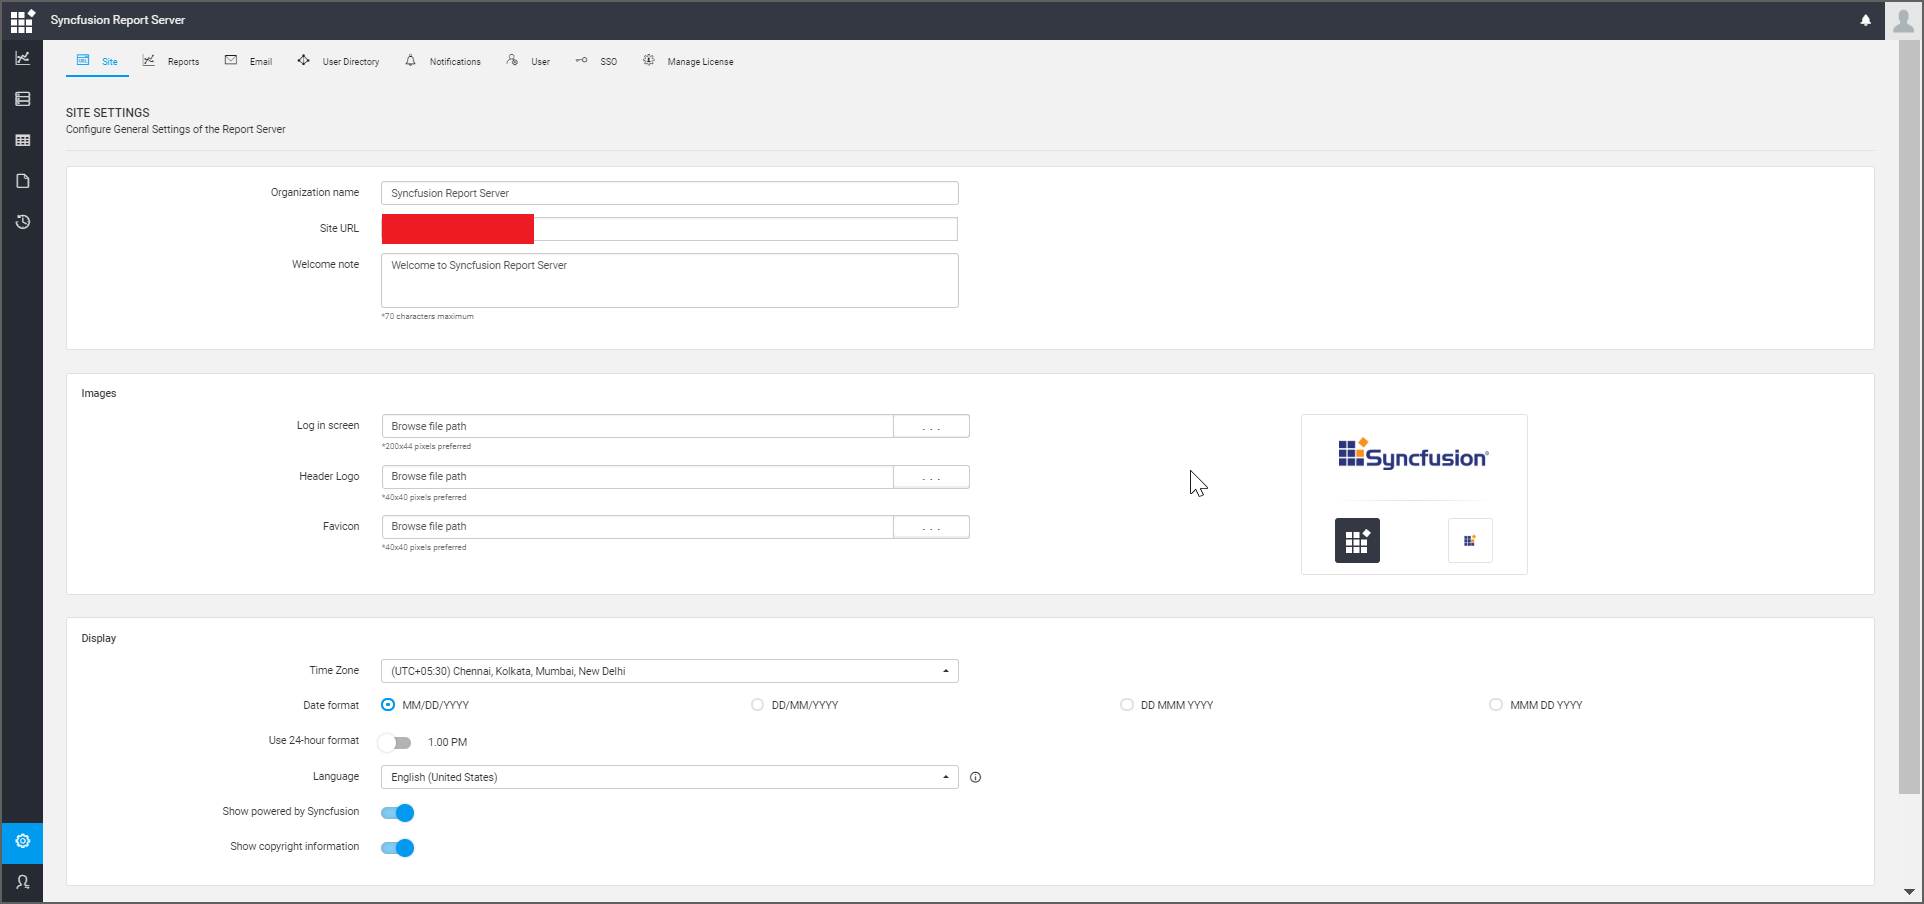Click the Reports tab chart icon
The image size is (1924, 904).
click(148, 60)
